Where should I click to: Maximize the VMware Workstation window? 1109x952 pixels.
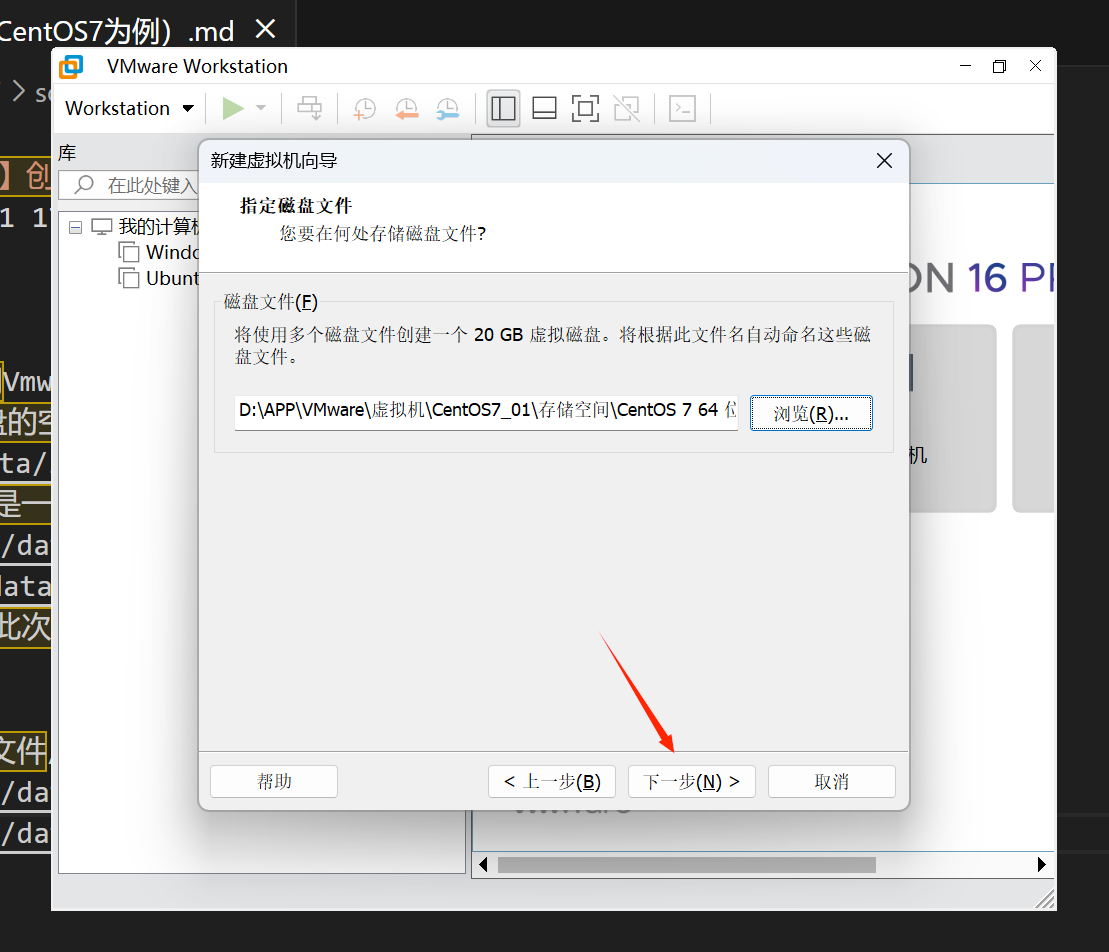click(x=999, y=66)
